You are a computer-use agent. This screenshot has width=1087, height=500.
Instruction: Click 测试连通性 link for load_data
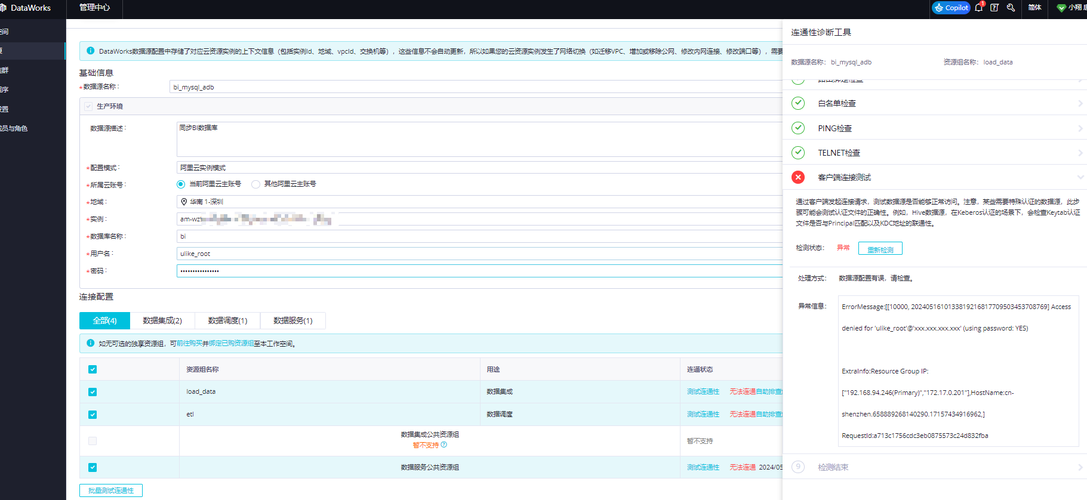click(703, 392)
